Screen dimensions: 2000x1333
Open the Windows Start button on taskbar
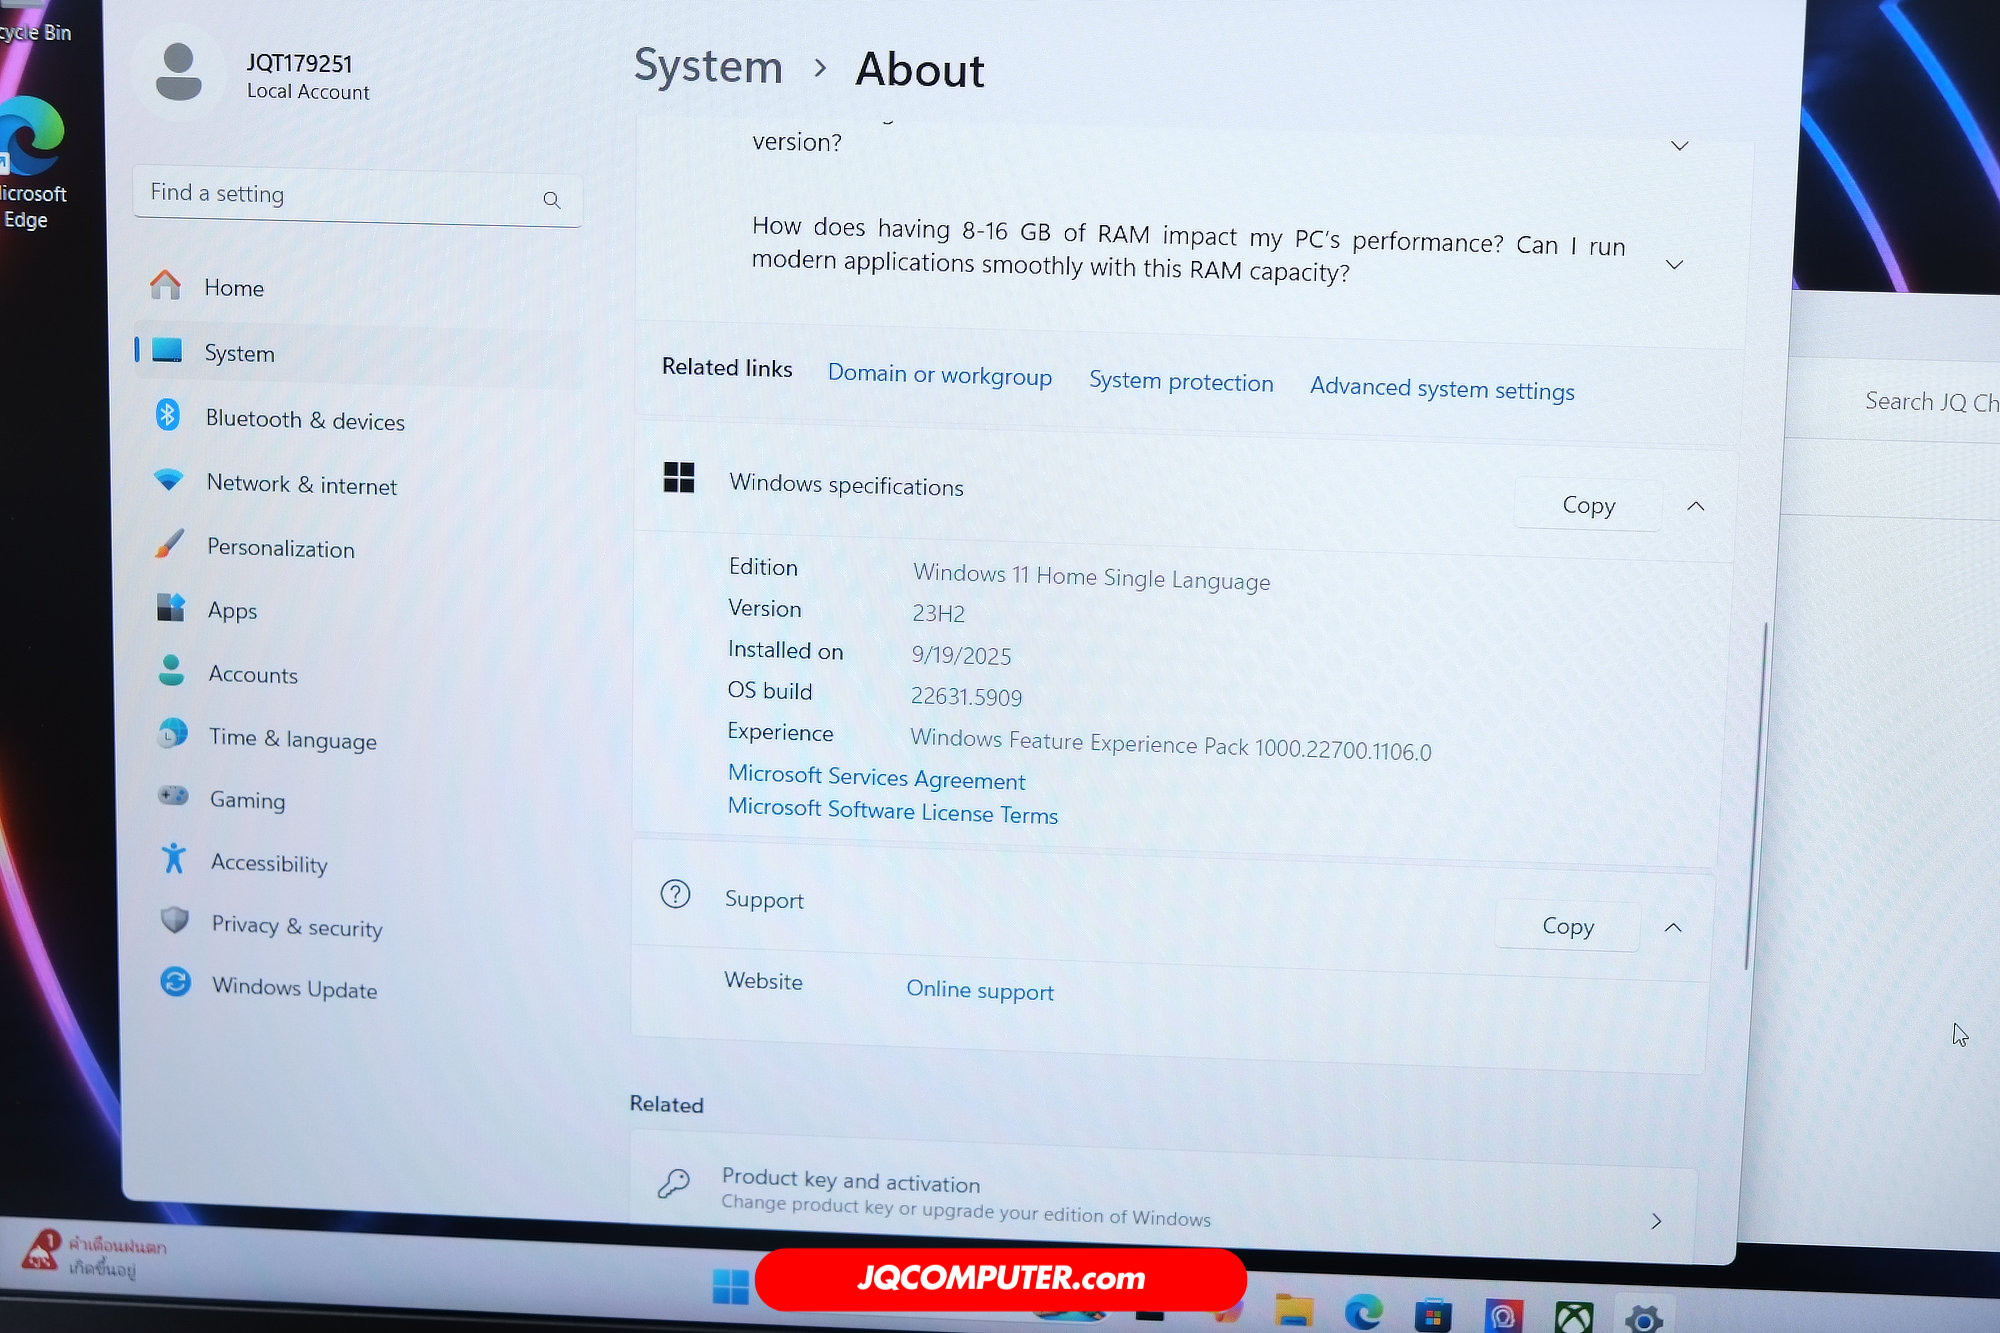[731, 1287]
